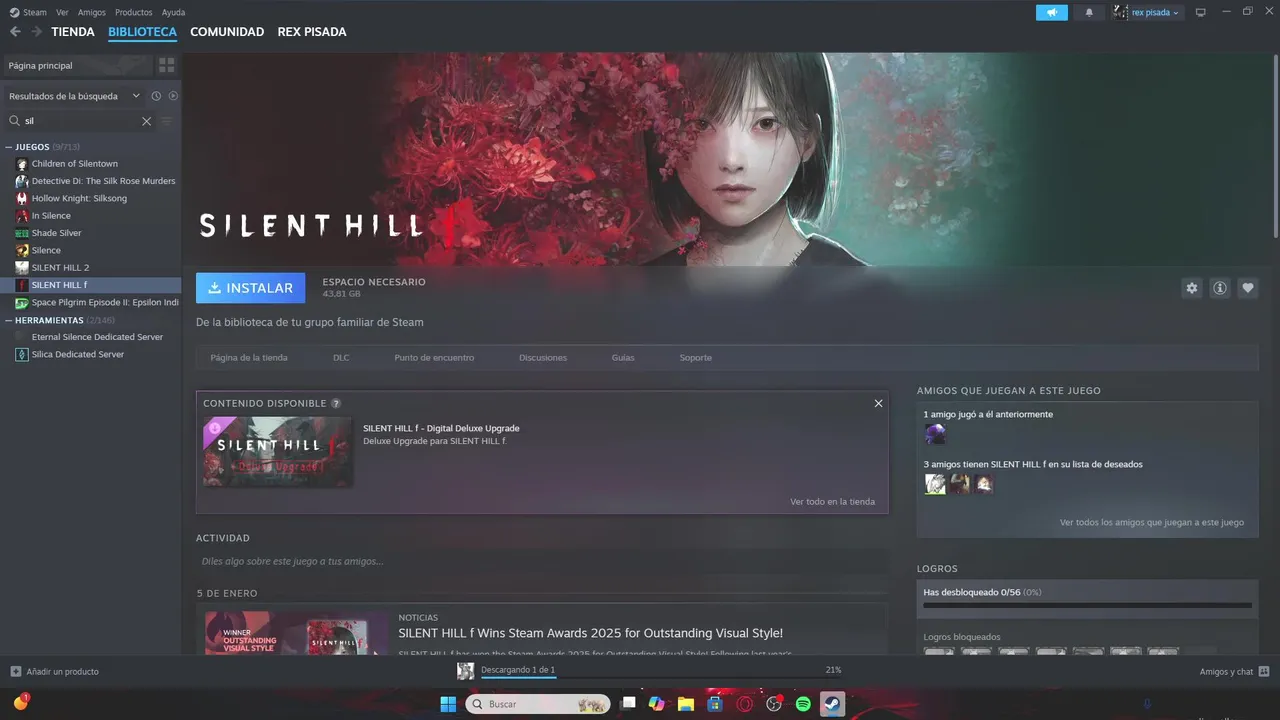Clear the library search text
Viewport: 1280px width, 720px height.
click(146, 121)
